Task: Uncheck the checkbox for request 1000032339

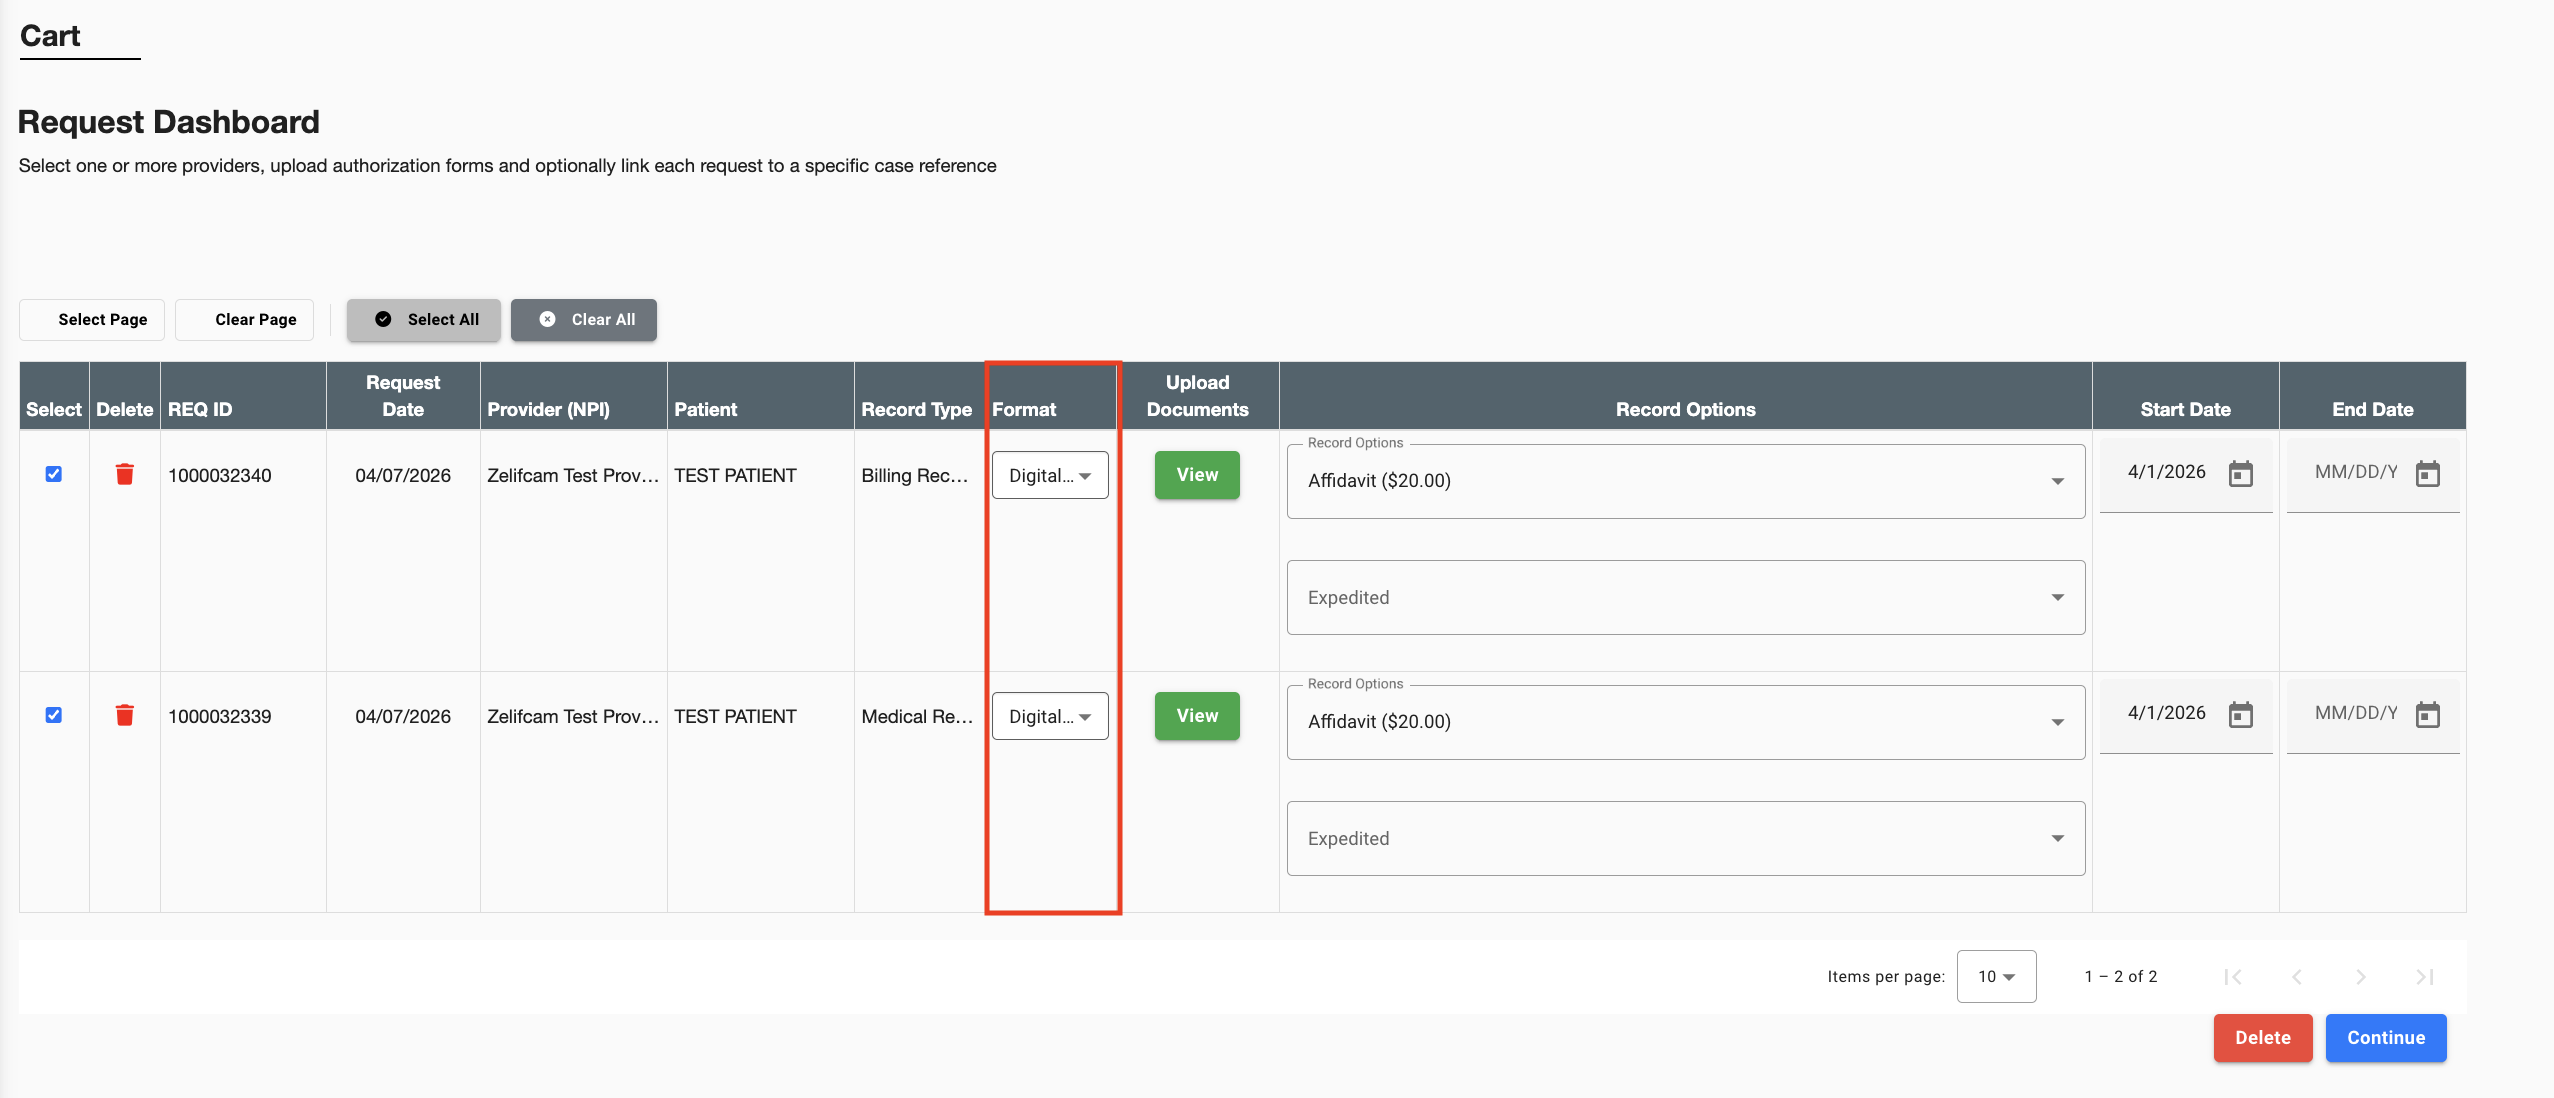Action: click(54, 715)
